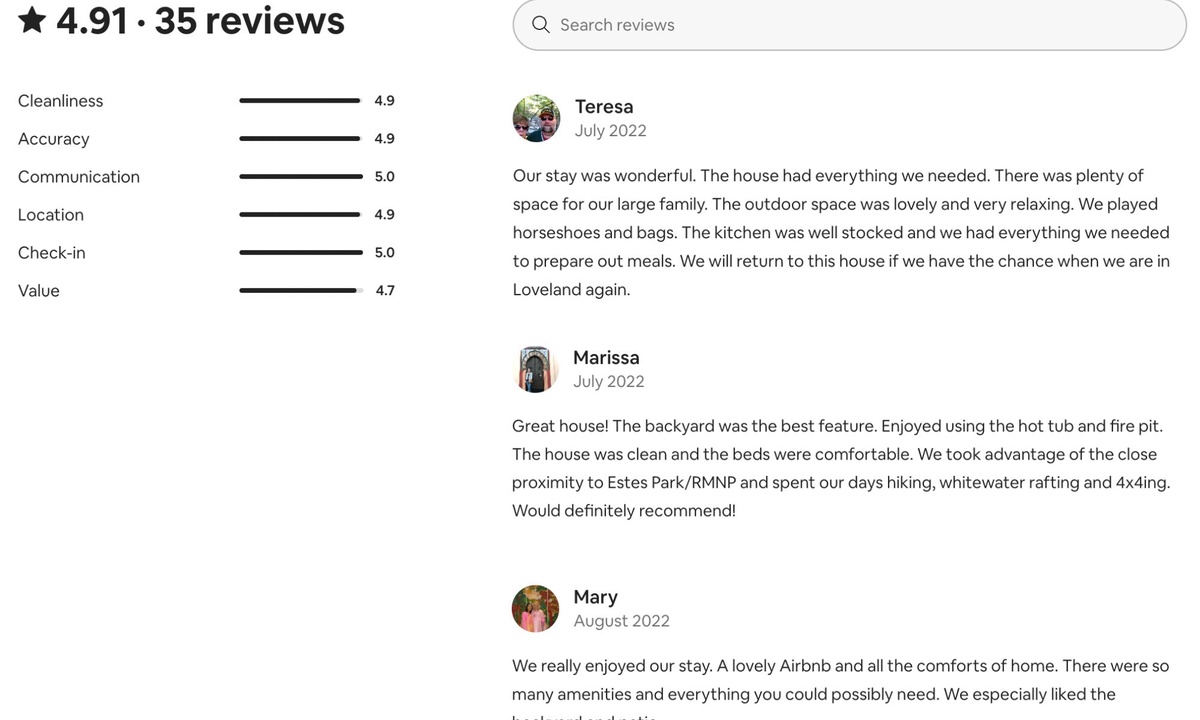Click Teresa's review text paragraph
The image size is (1200, 720).
pos(841,232)
